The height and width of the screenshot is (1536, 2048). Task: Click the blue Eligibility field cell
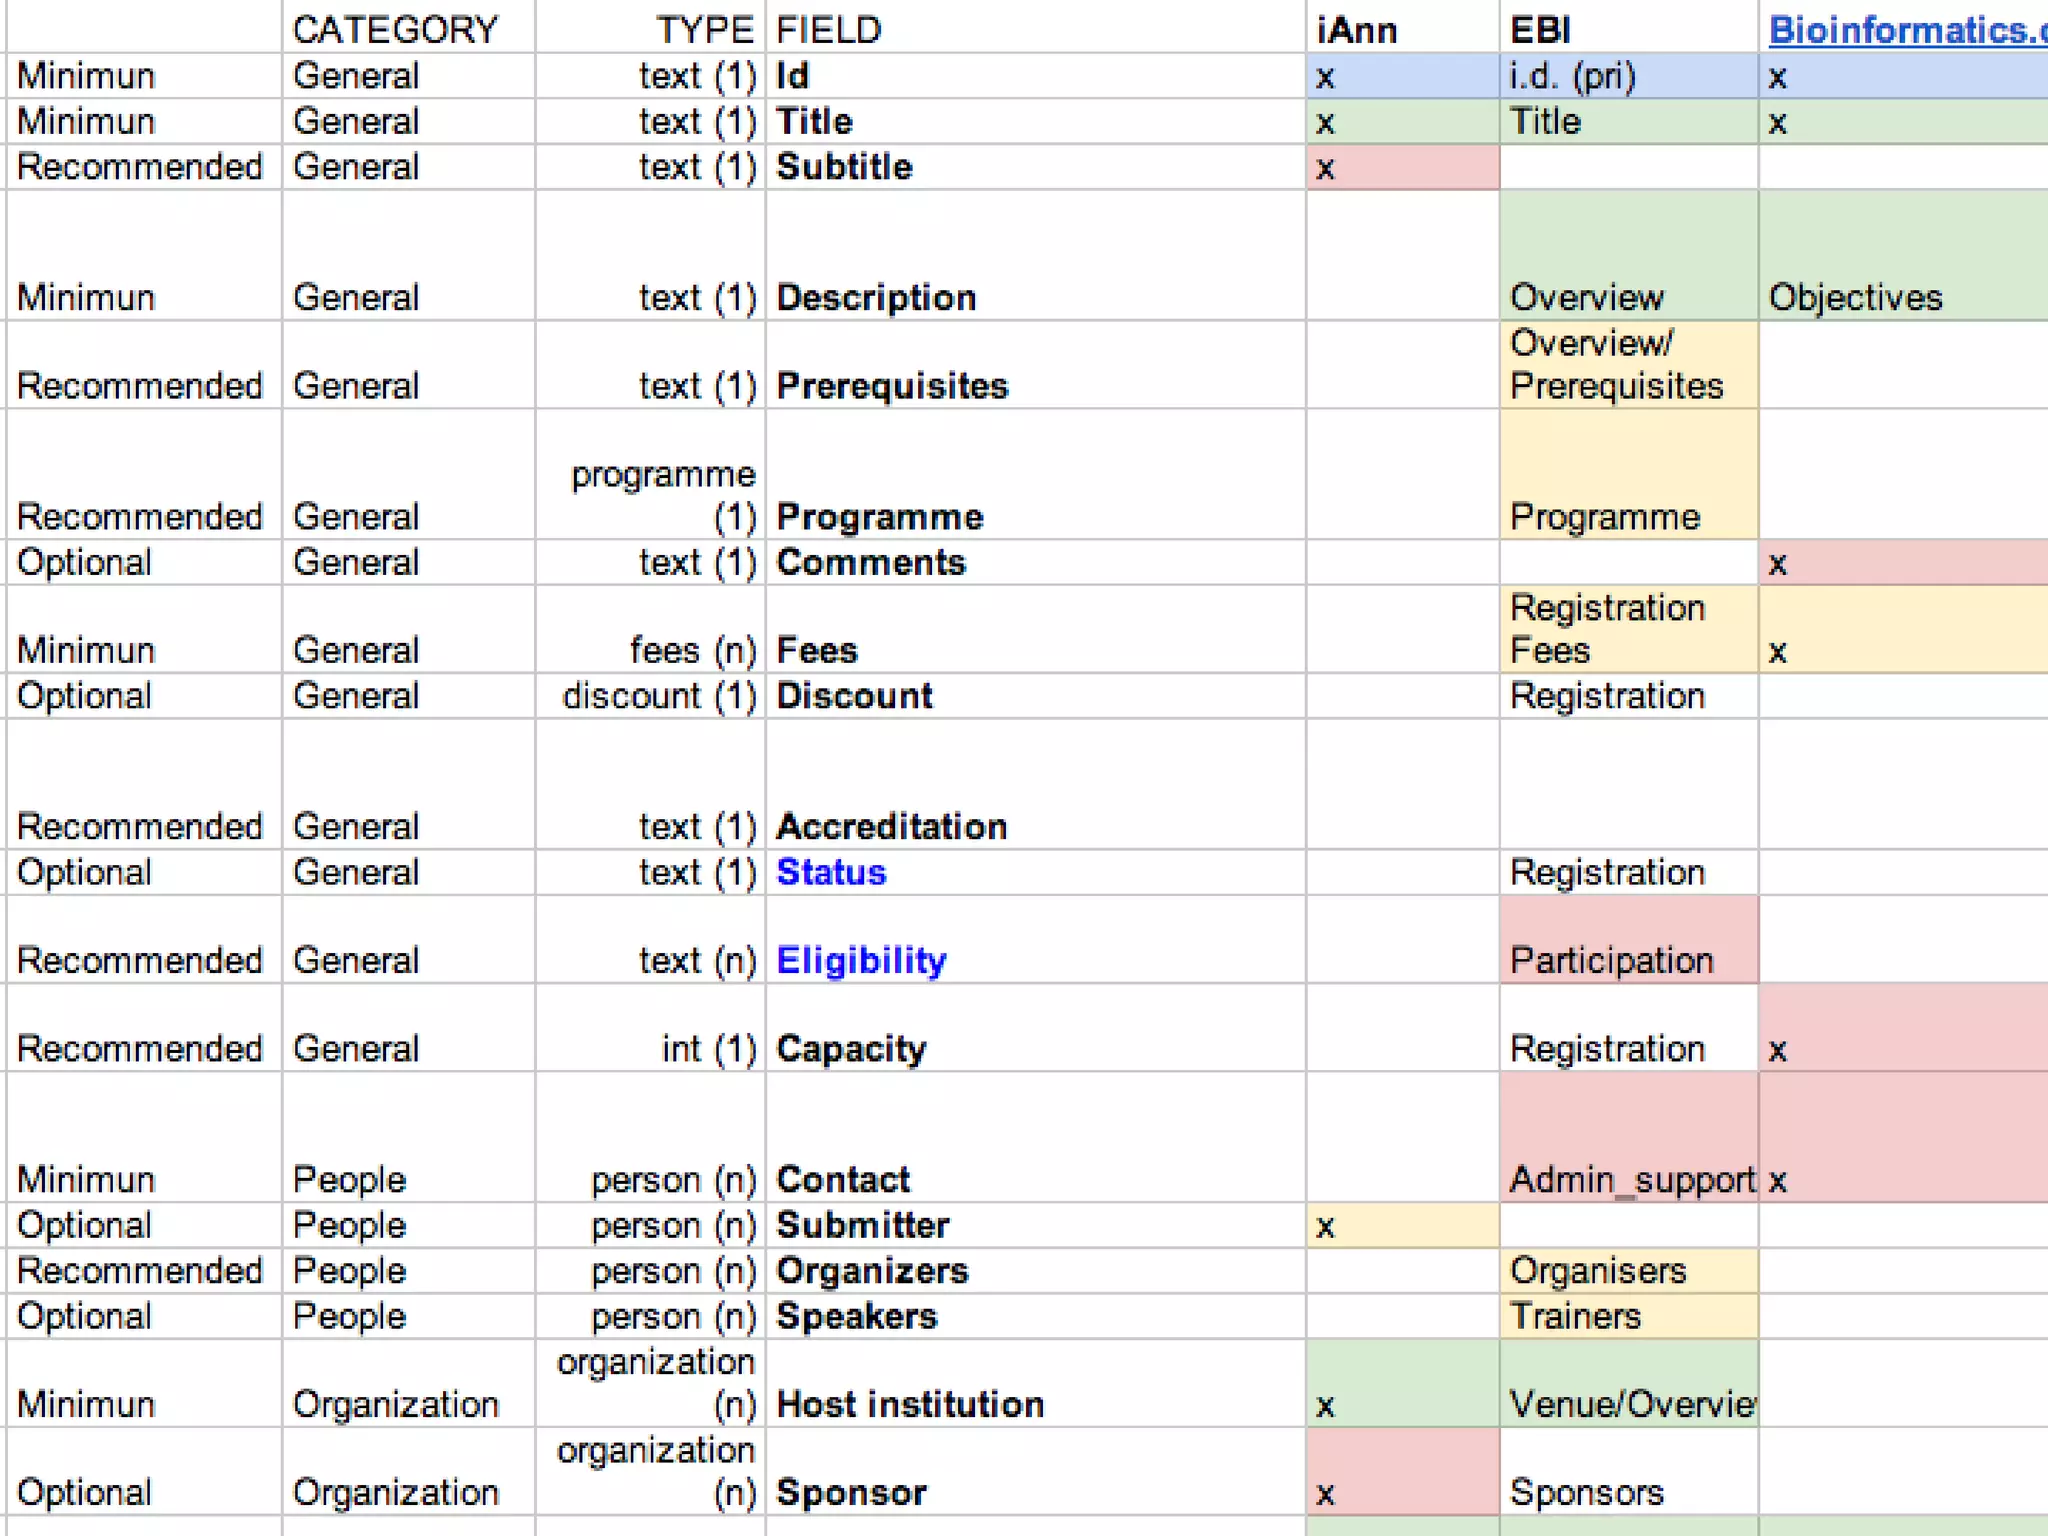pyautogui.click(x=861, y=960)
